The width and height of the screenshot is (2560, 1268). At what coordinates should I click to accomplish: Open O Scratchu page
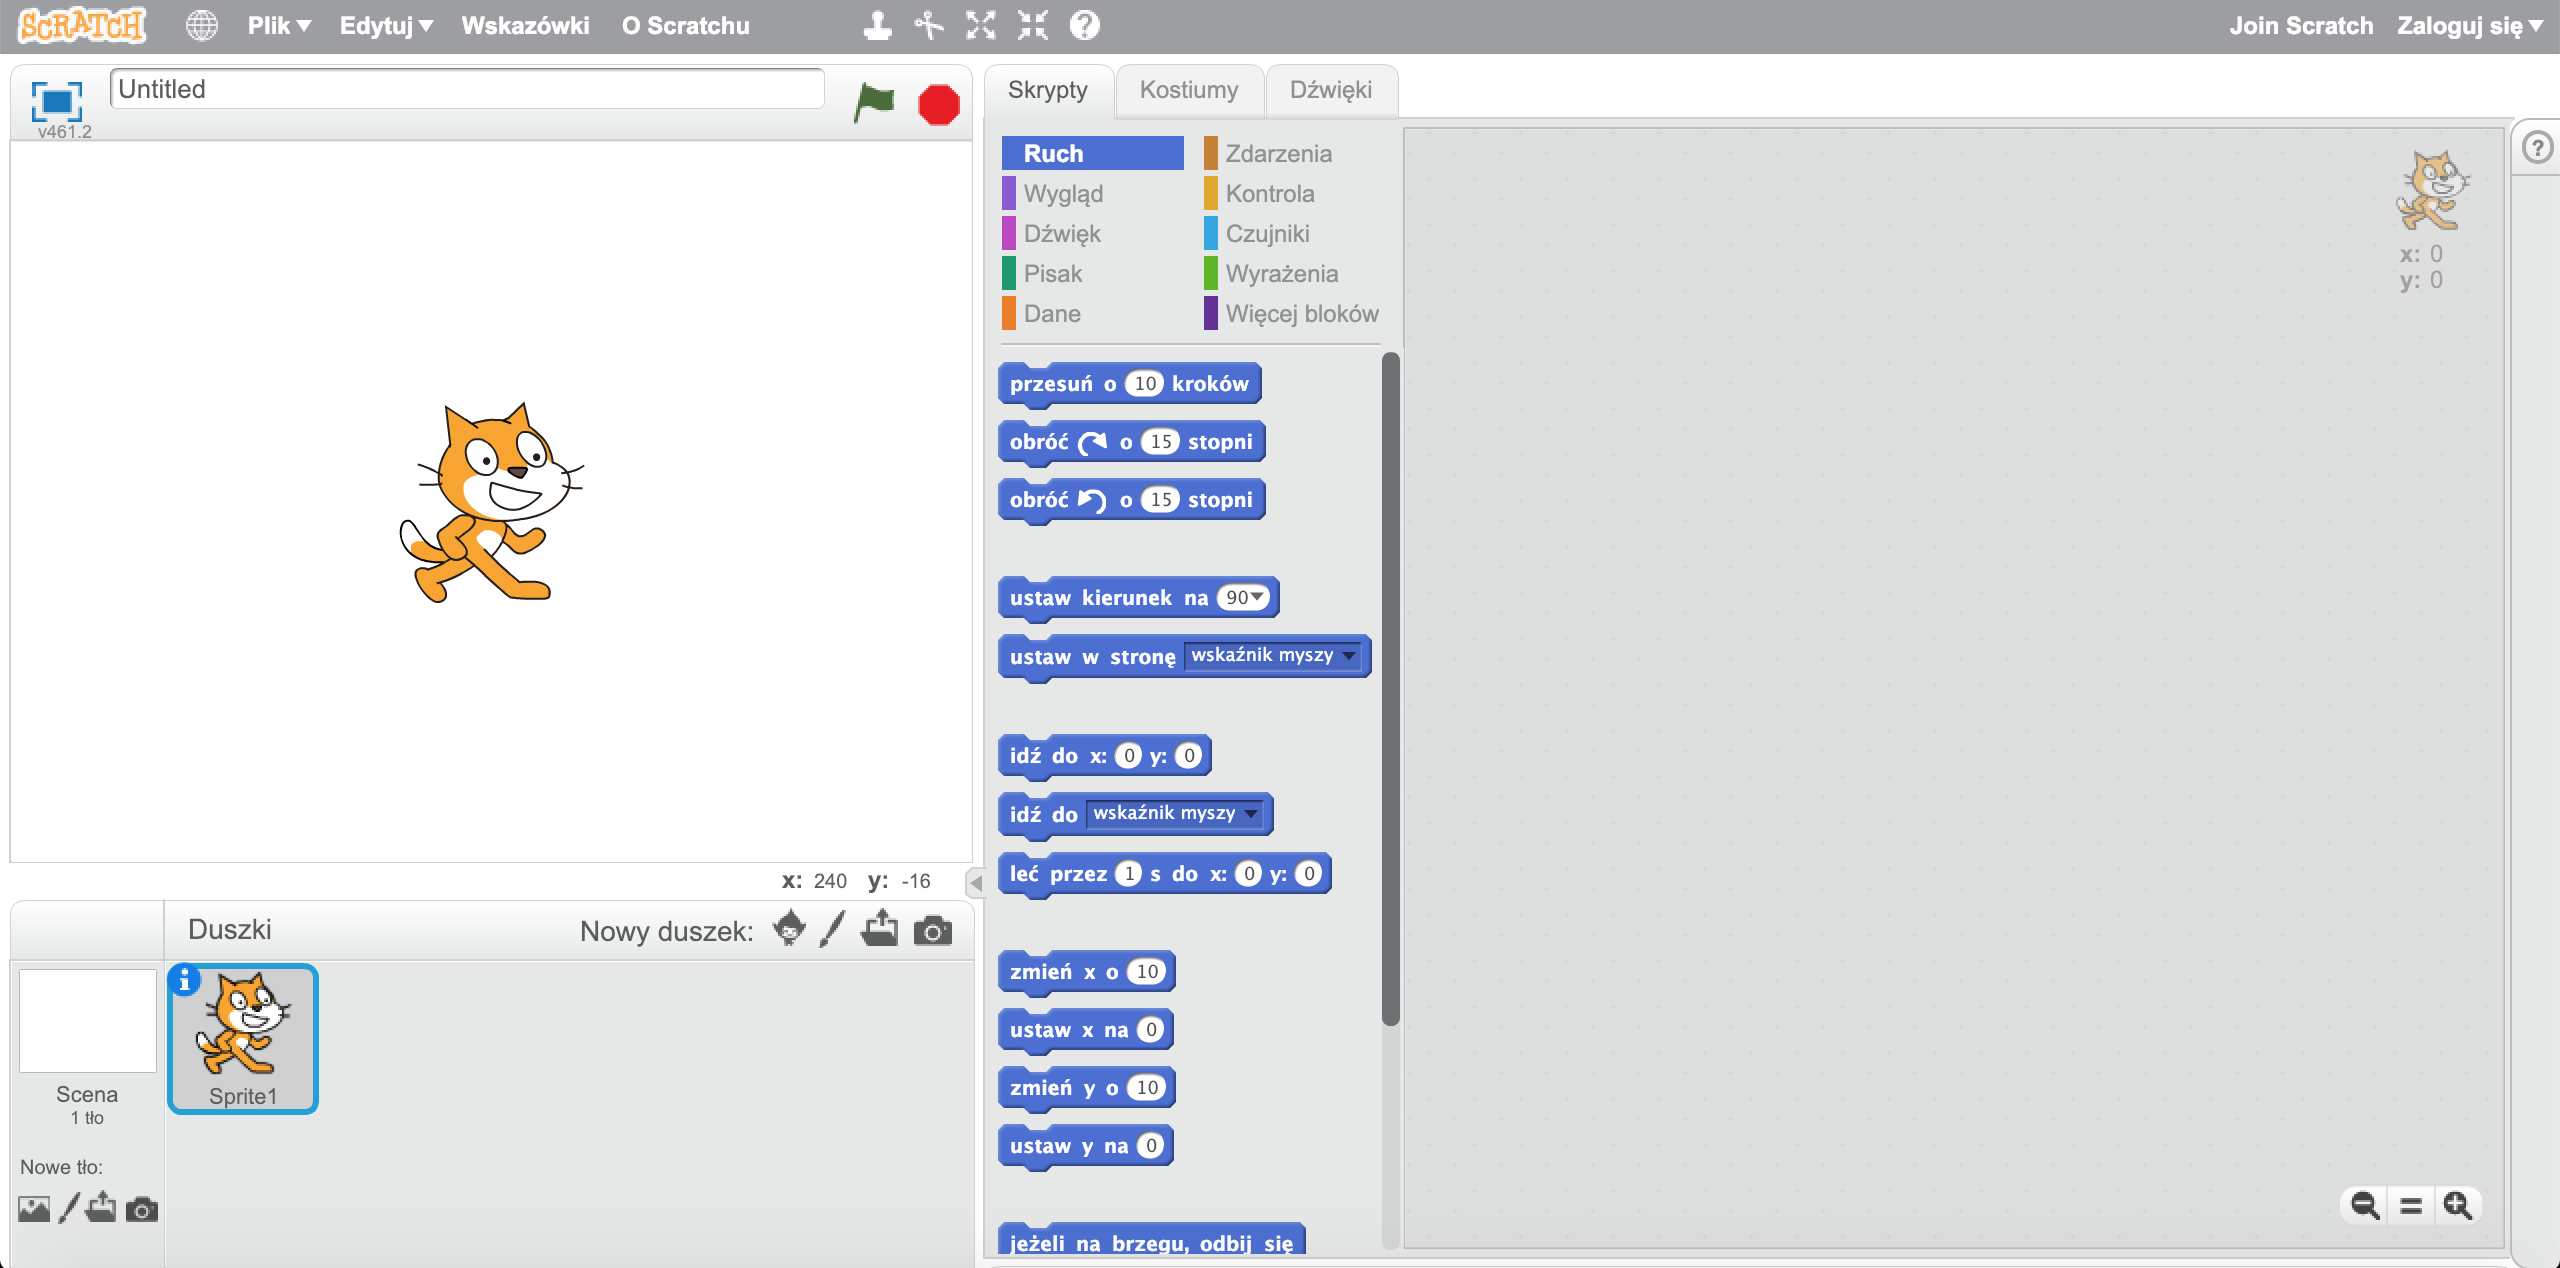(685, 26)
